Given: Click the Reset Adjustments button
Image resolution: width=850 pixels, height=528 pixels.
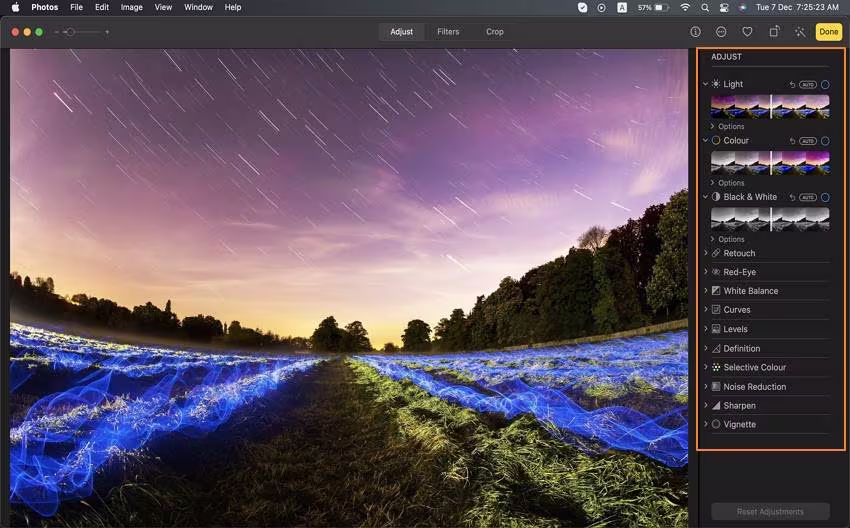Looking at the screenshot, I should click(770, 511).
